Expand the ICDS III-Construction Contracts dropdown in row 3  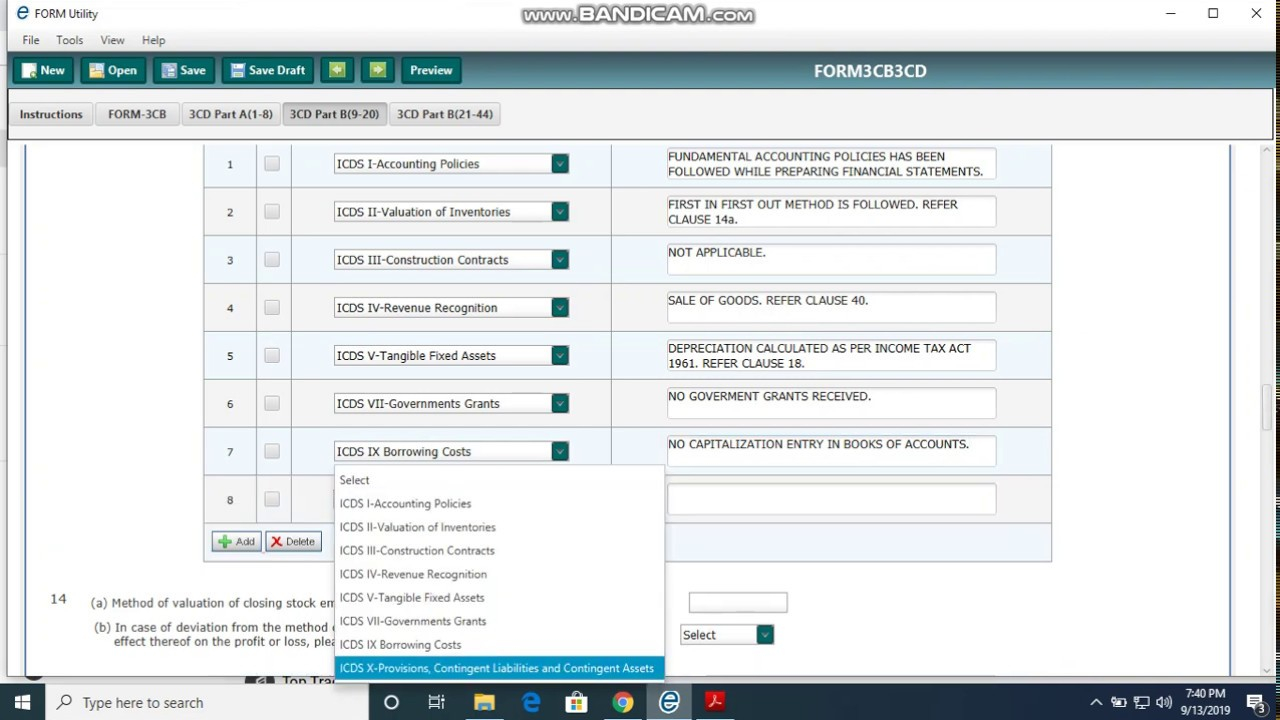(560, 260)
